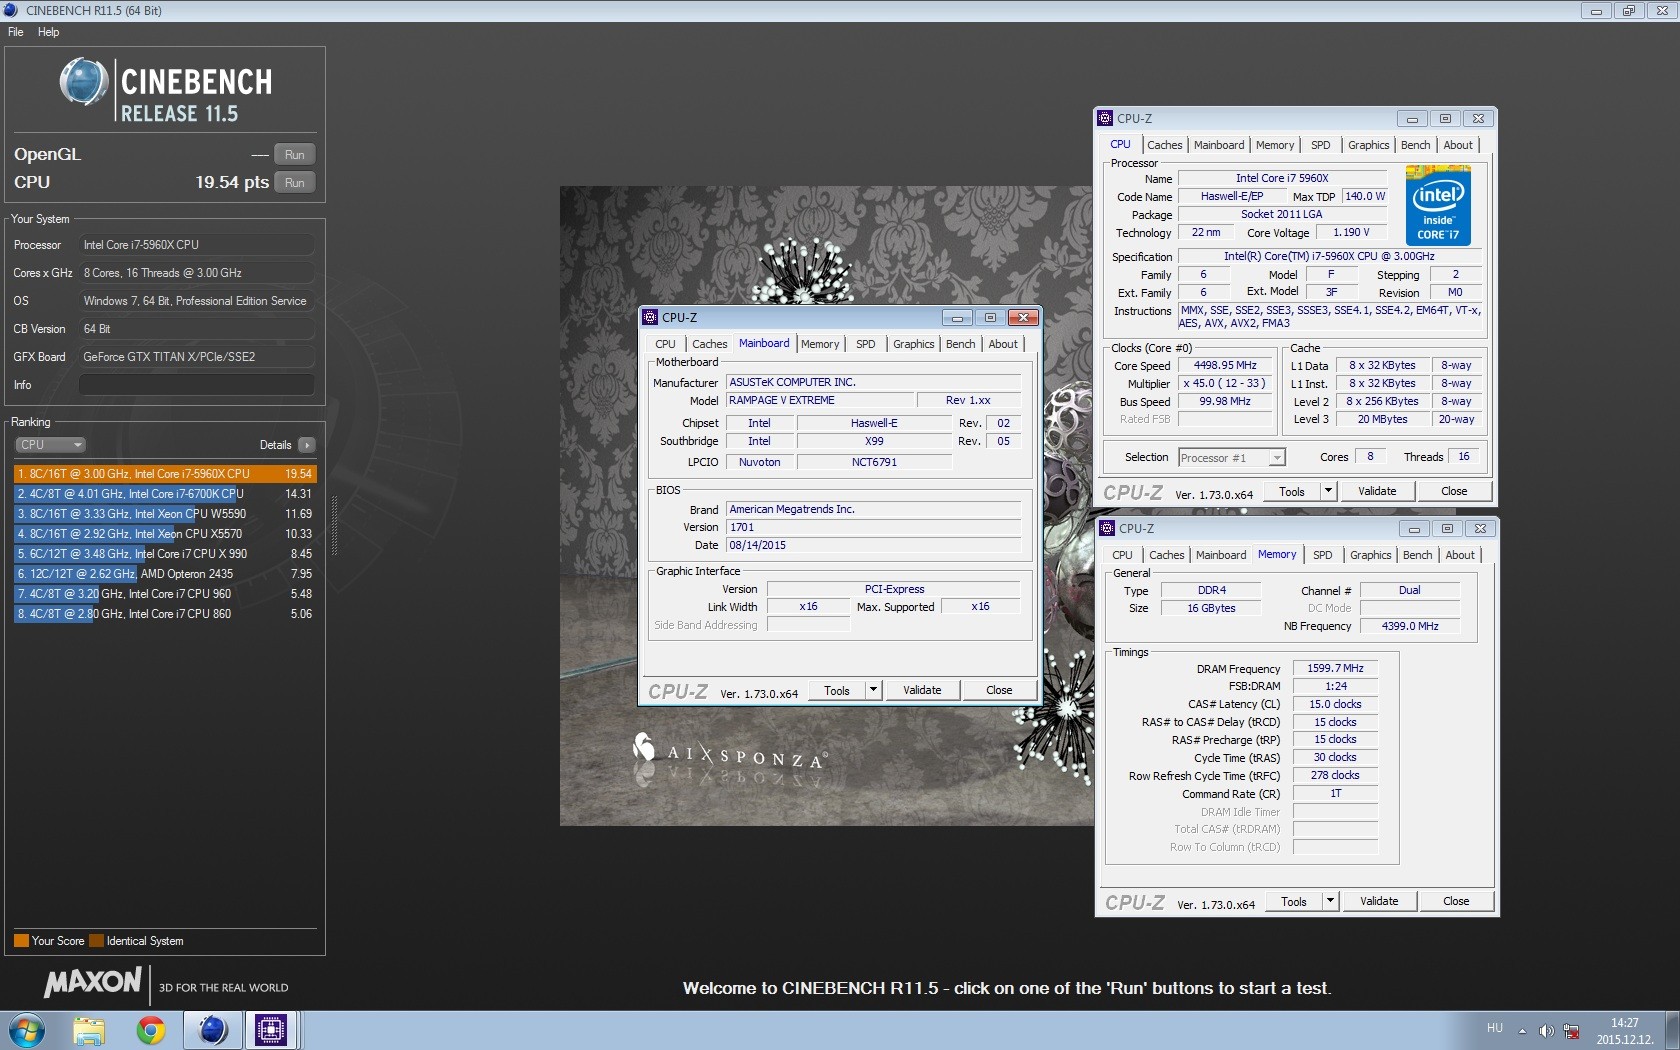
Task: Open the File menu in Cinebench
Action: 16,32
